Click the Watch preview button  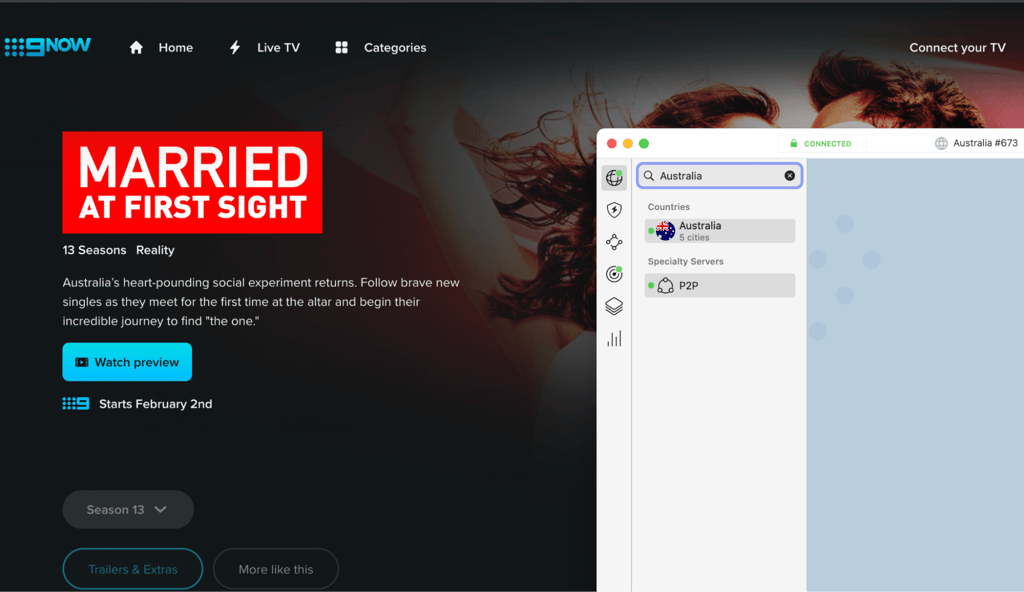click(x=127, y=362)
